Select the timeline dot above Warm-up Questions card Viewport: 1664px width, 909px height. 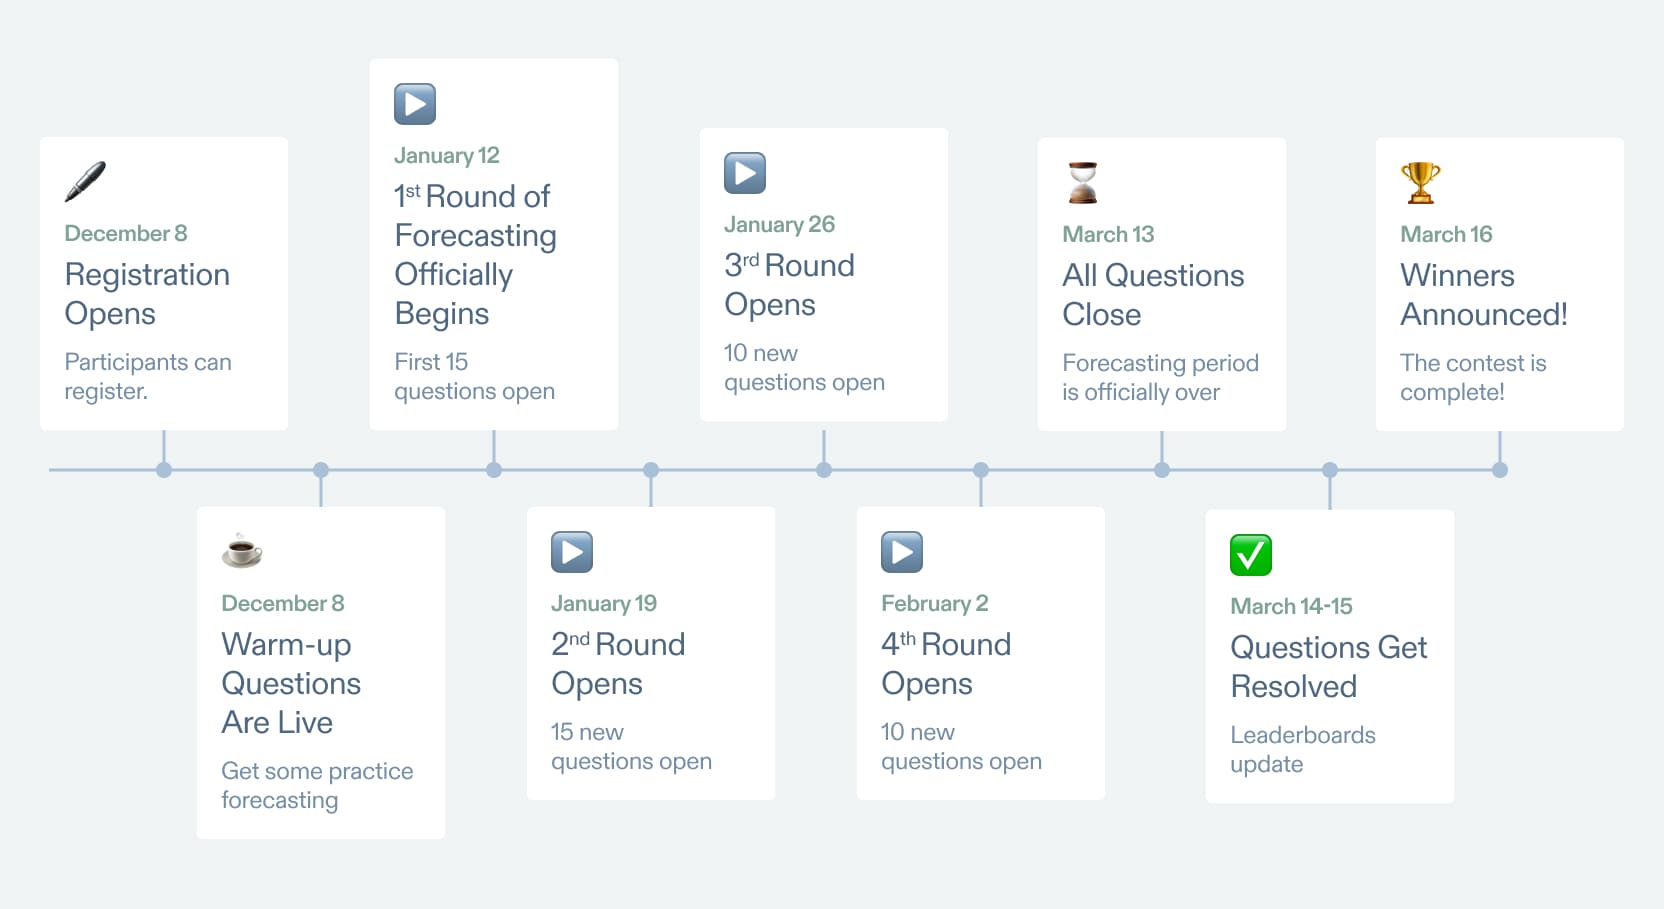coord(321,470)
